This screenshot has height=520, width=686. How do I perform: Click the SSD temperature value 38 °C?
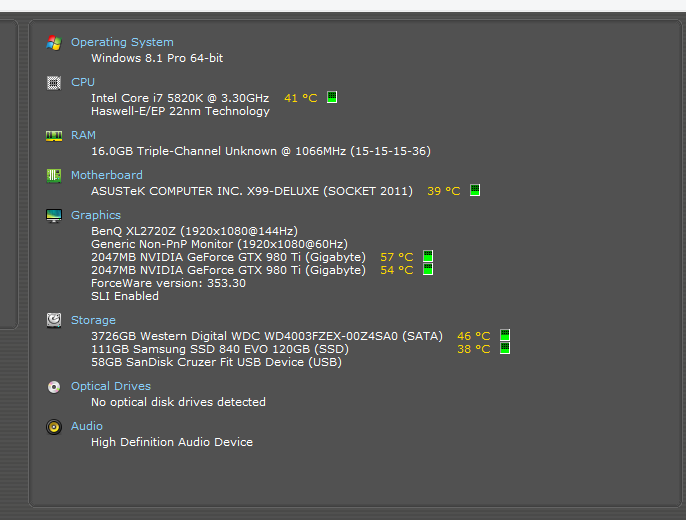click(474, 349)
